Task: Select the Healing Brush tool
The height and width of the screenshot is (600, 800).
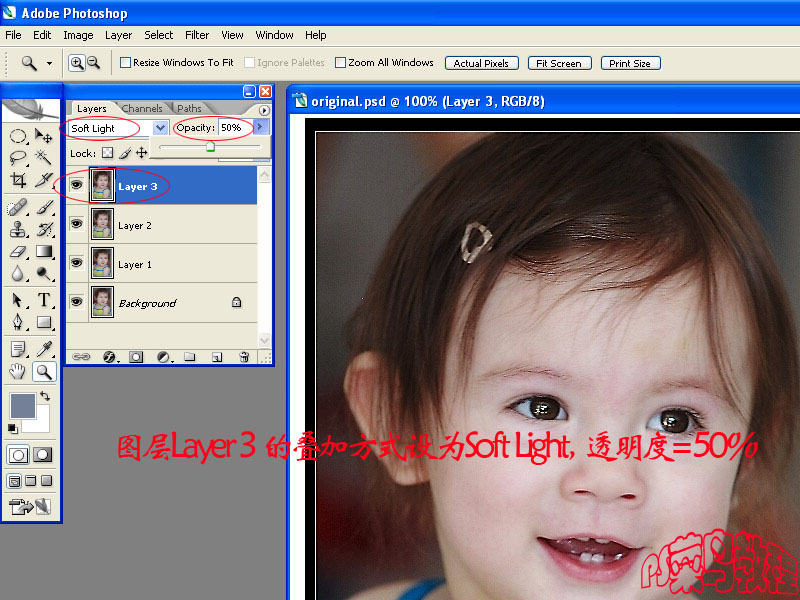Action: (18, 207)
